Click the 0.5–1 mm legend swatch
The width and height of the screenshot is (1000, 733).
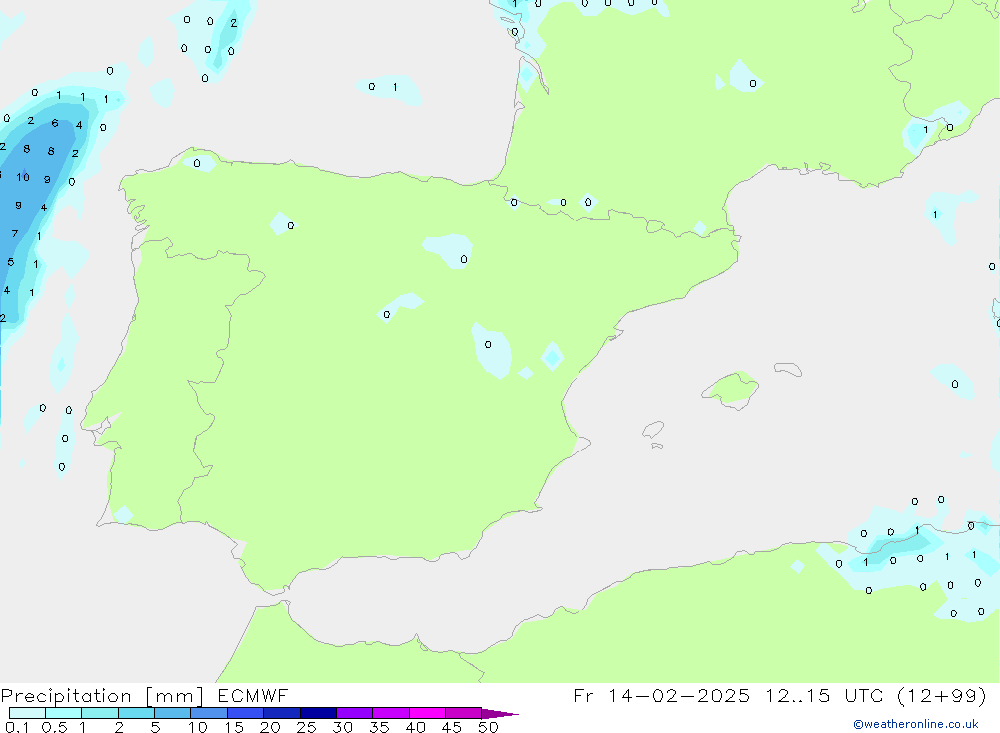point(63,713)
